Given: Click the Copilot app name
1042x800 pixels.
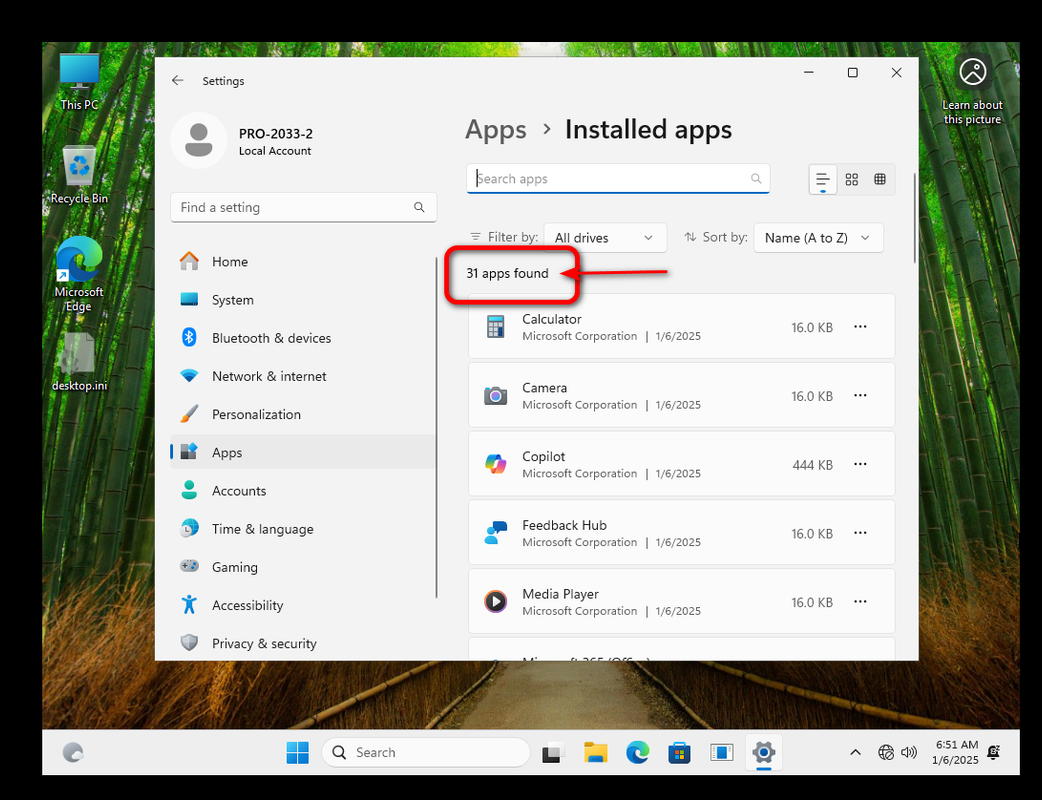Looking at the screenshot, I should pyautogui.click(x=544, y=456).
